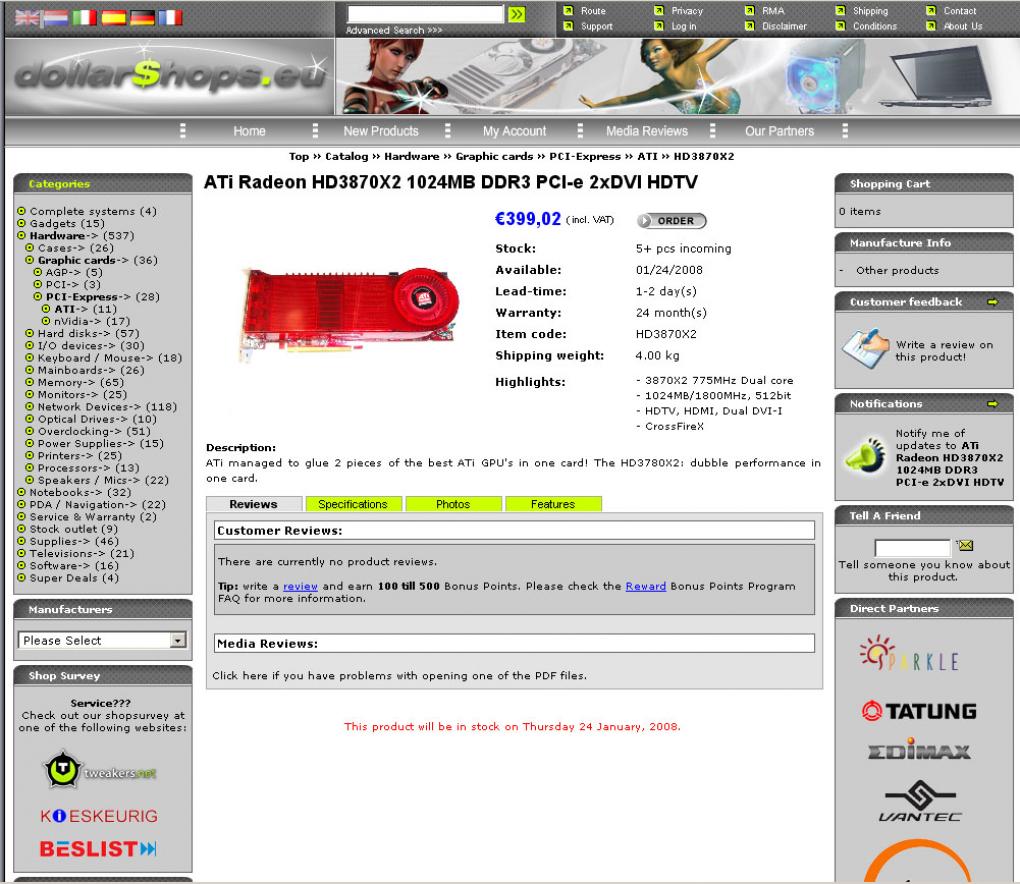Image resolution: width=1020 pixels, height=884 pixels.
Task: Focus the top search input field
Action: tap(425, 14)
